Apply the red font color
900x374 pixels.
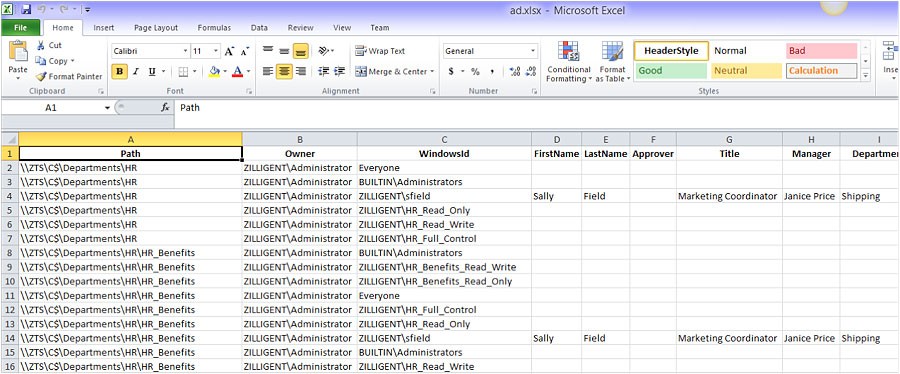(x=238, y=72)
